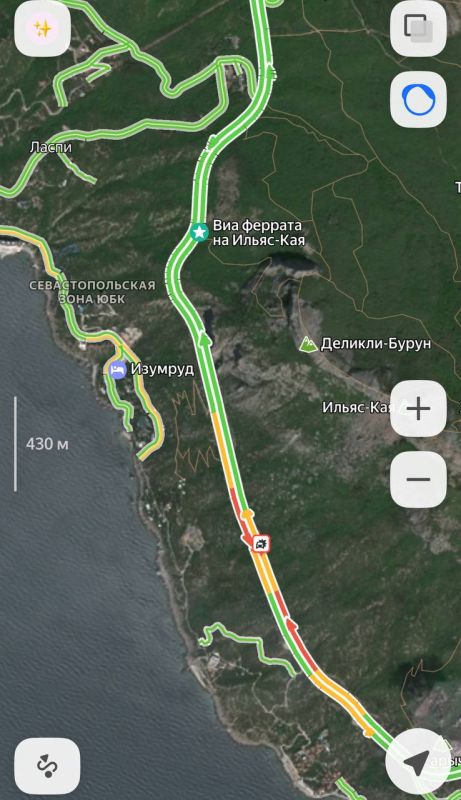Viewport: 461px width, 800px height.
Task: Open the map layers button
Action: [418, 29]
